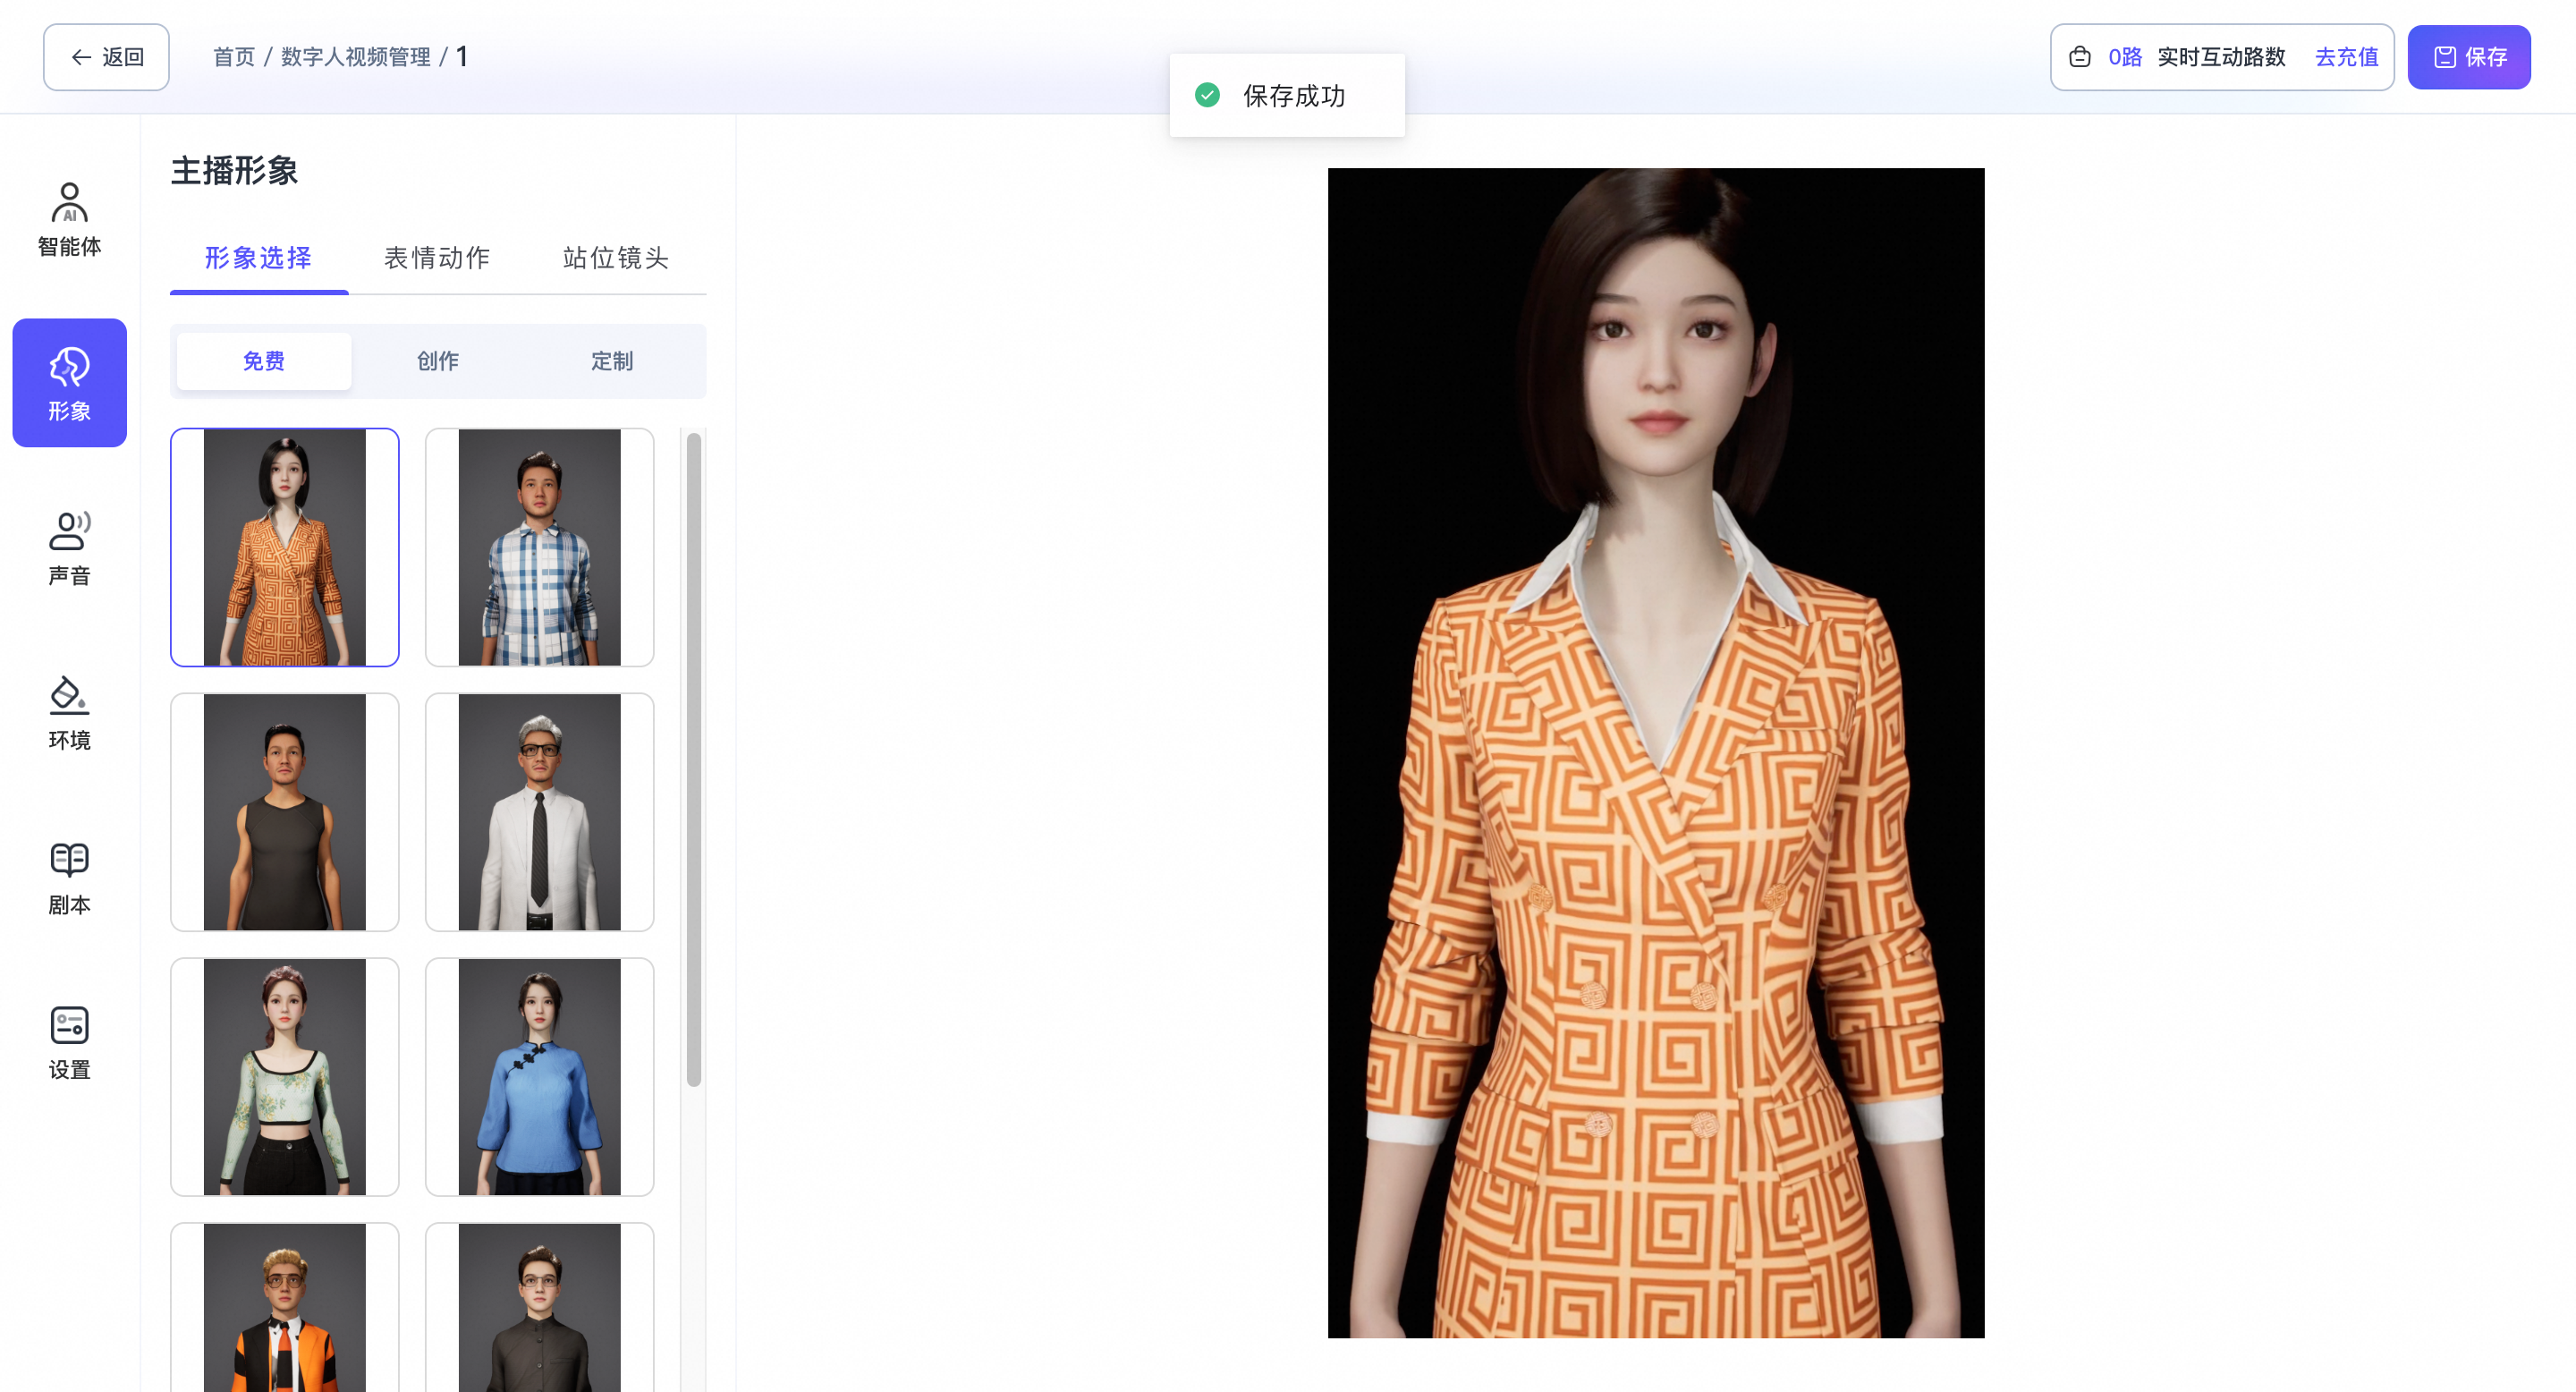This screenshot has height=1392, width=2576.
Task: Click the wallet icon beside 0路
Action: click(x=2080, y=57)
